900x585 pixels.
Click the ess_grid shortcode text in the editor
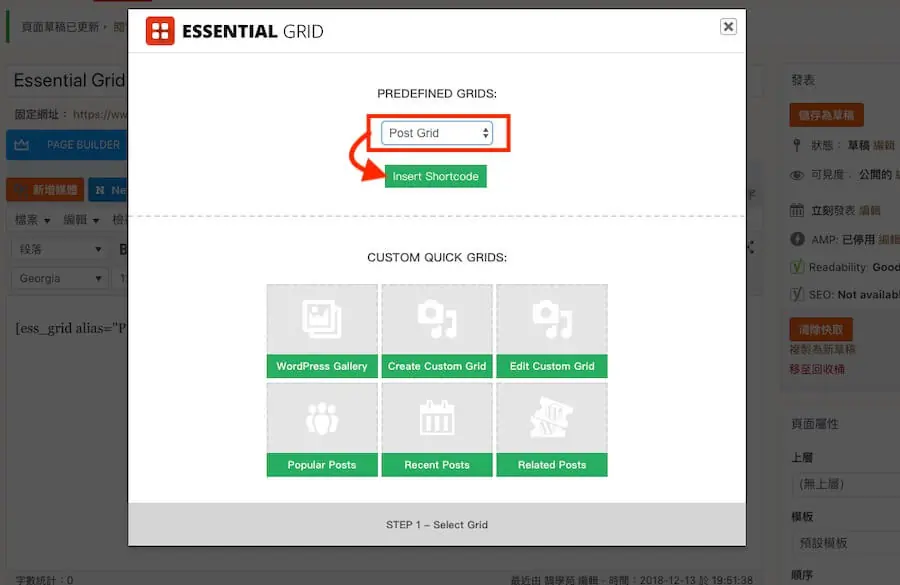(71, 328)
